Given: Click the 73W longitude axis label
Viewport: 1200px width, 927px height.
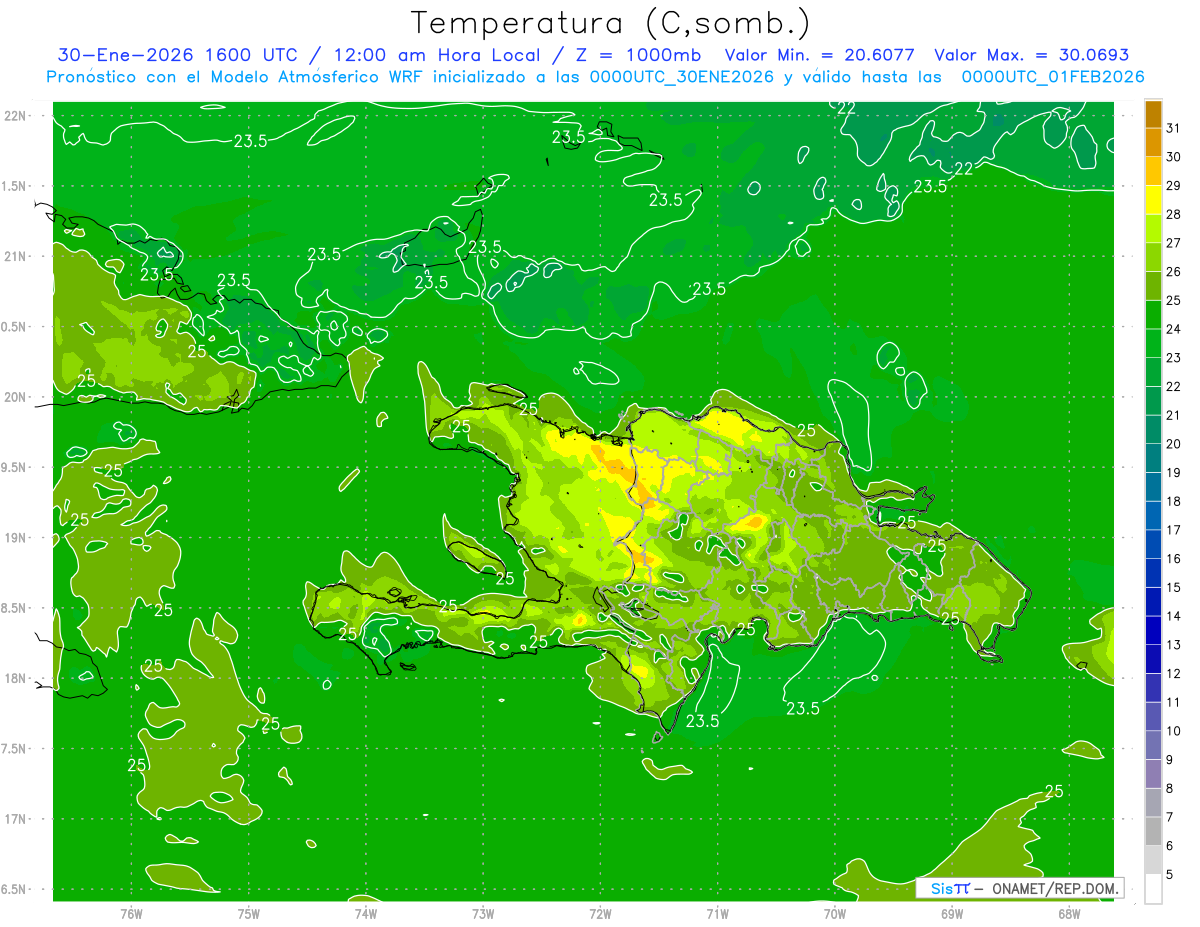Looking at the screenshot, I should 483,913.
